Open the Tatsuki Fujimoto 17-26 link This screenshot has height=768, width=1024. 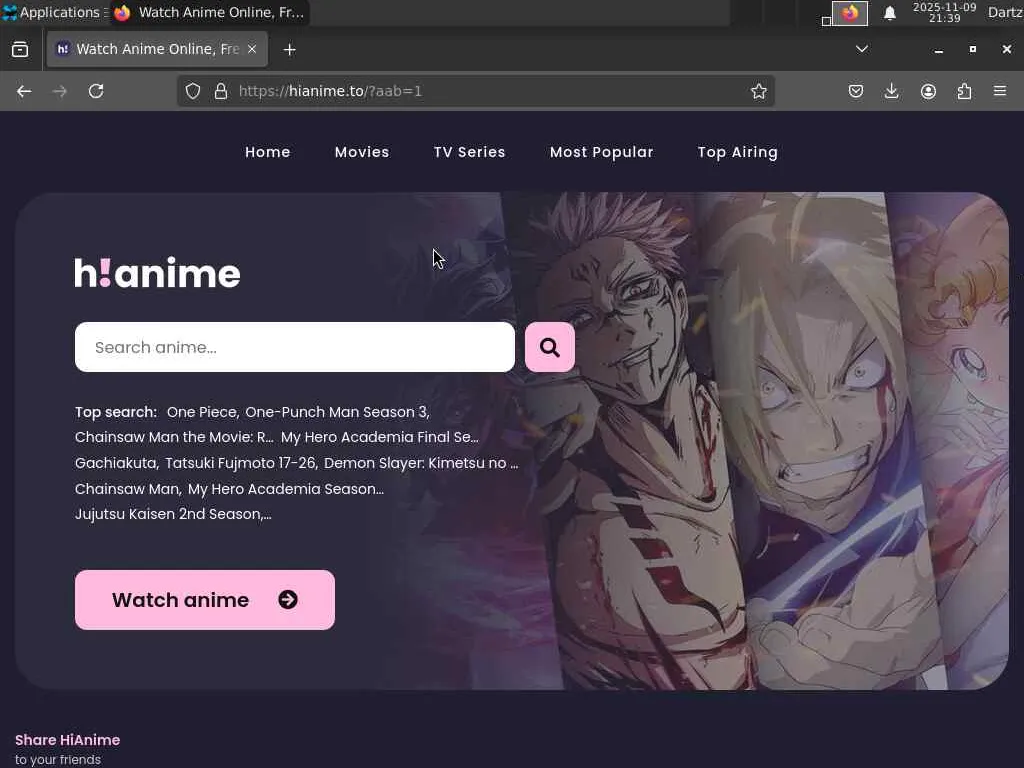[x=242, y=463]
